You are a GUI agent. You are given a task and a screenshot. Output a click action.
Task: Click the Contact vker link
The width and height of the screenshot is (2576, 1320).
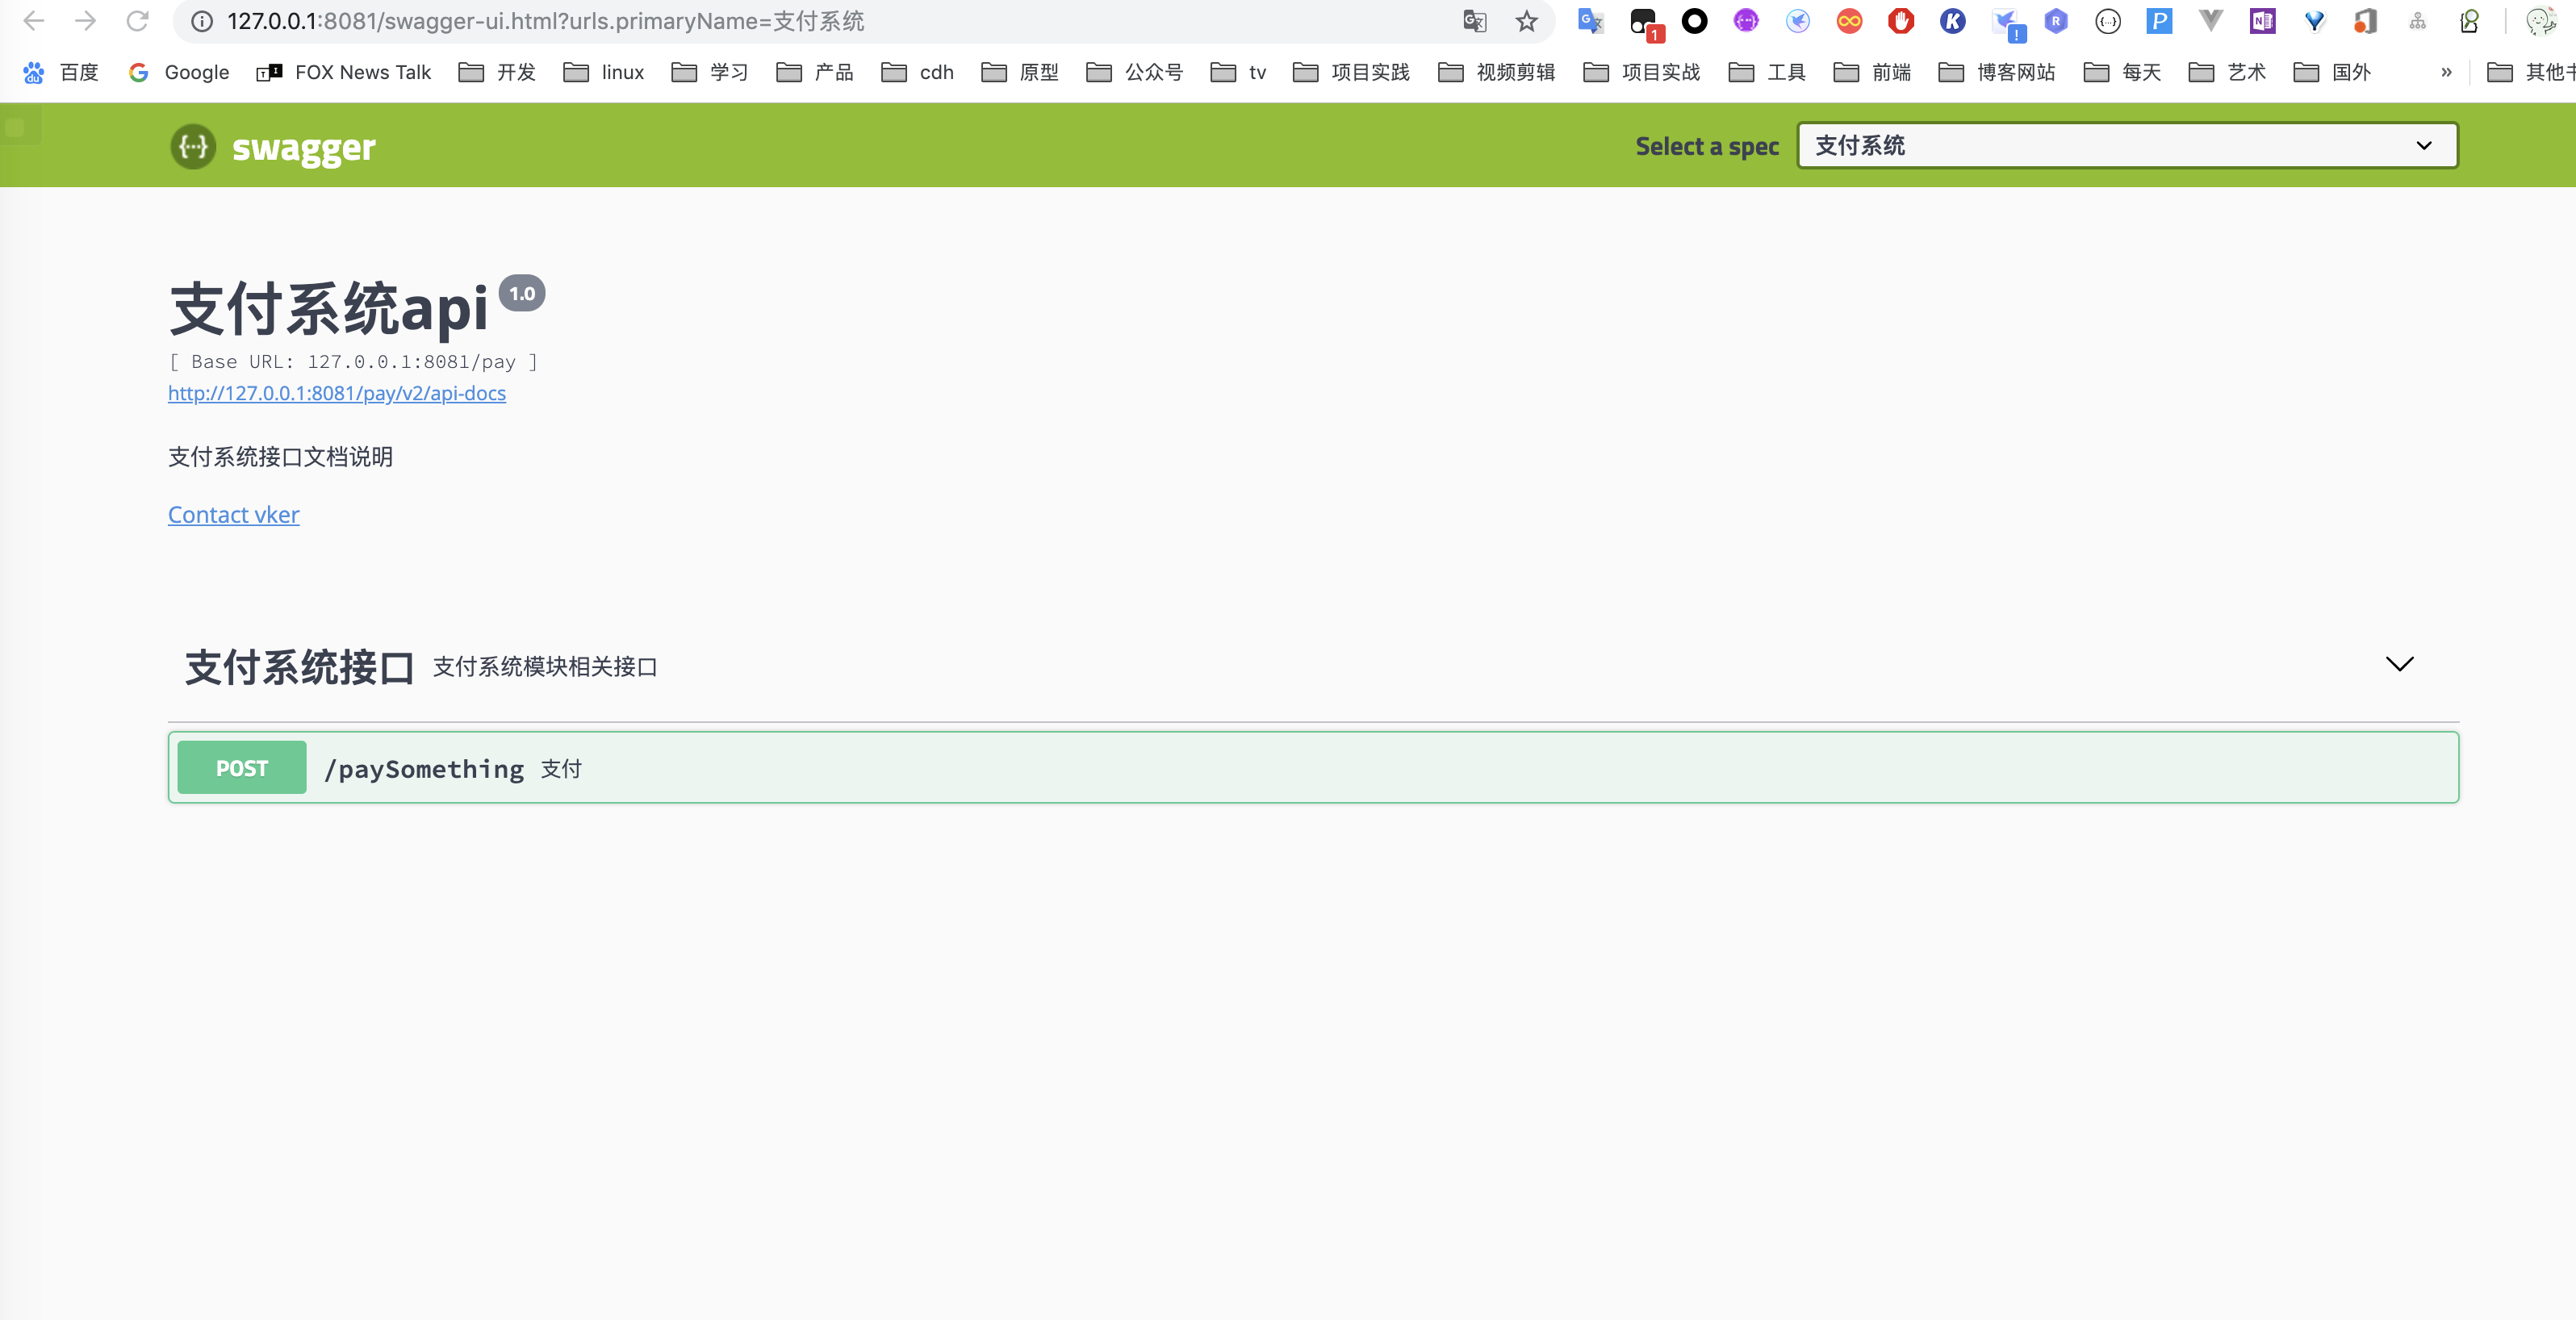[x=233, y=515]
